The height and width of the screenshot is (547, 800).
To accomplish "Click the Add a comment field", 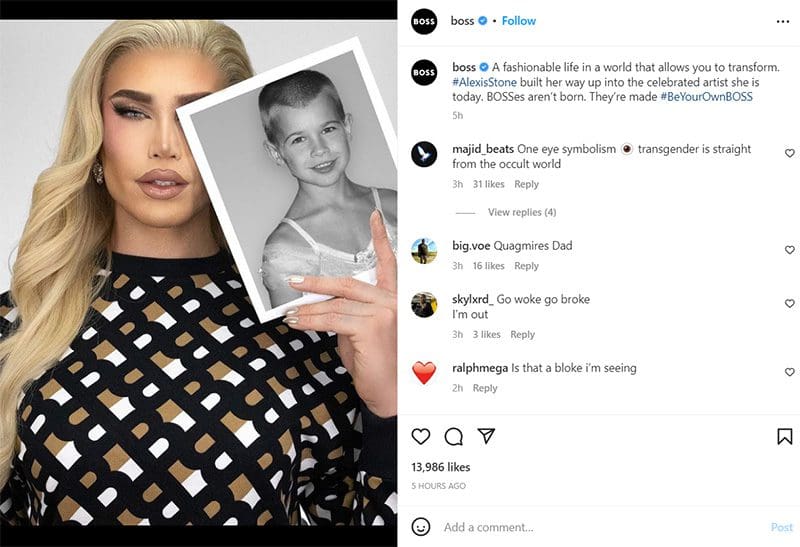I will point(602,527).
